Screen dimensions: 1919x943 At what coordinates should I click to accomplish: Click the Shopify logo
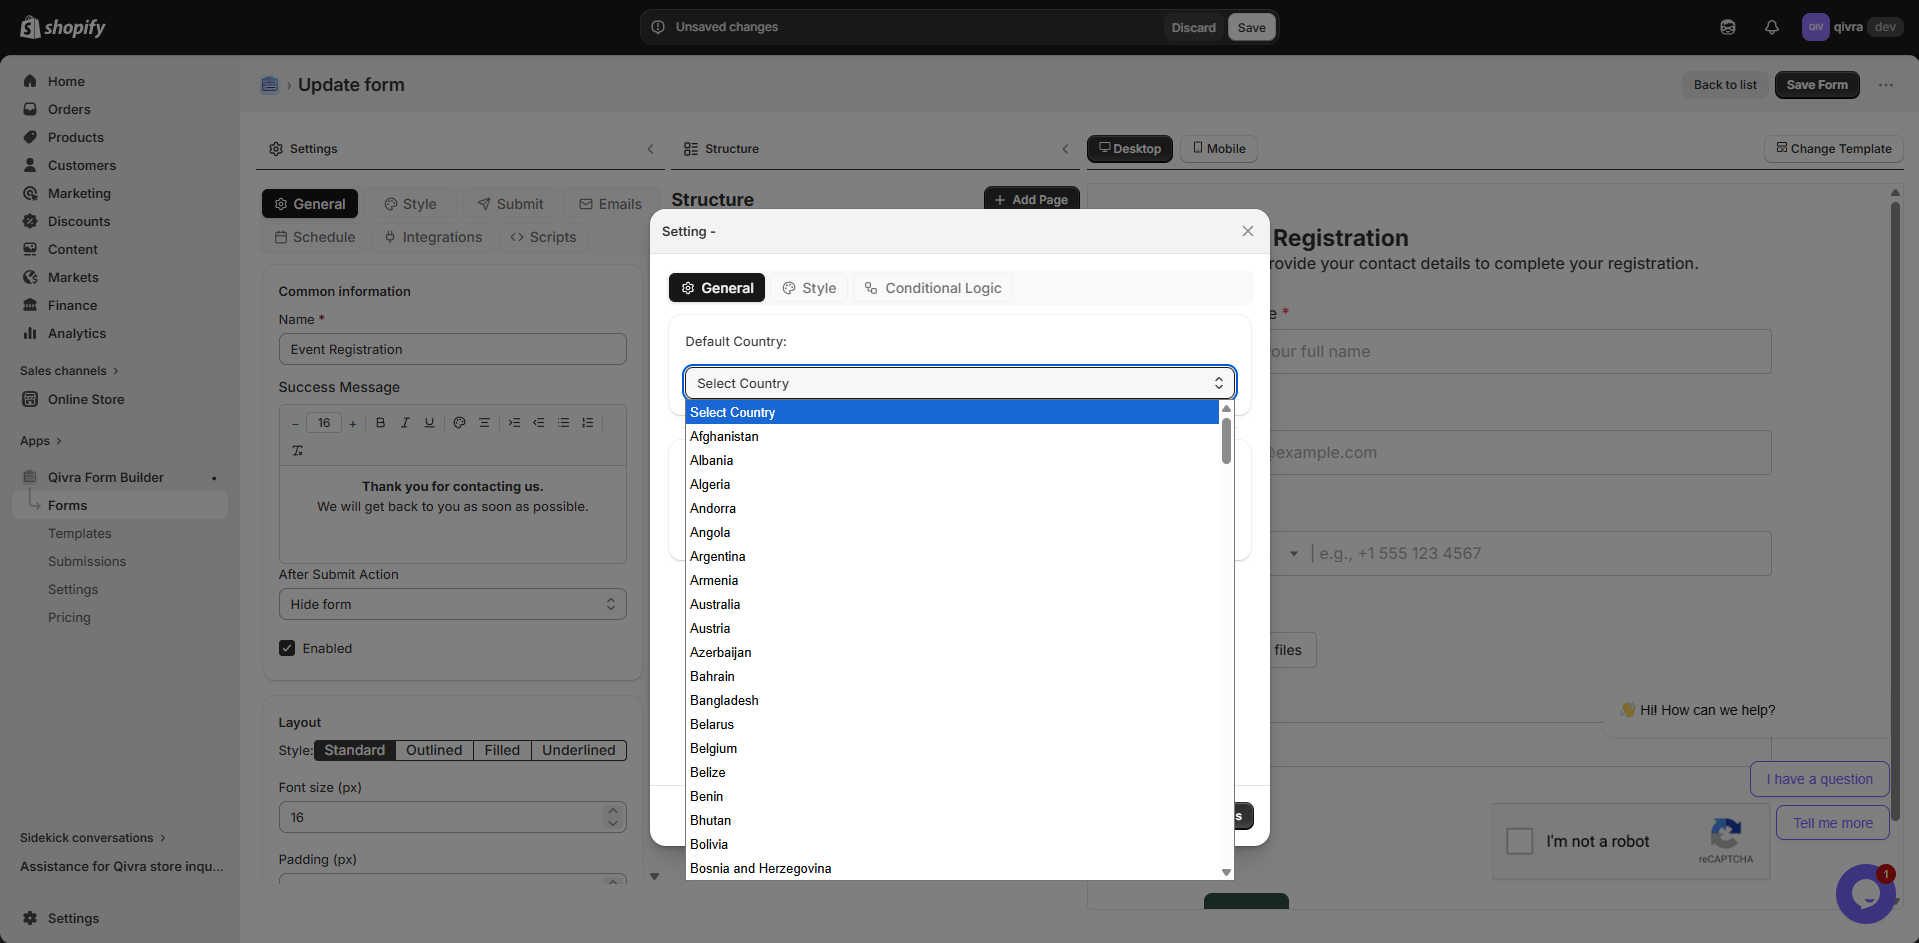(x=63, y=27)
